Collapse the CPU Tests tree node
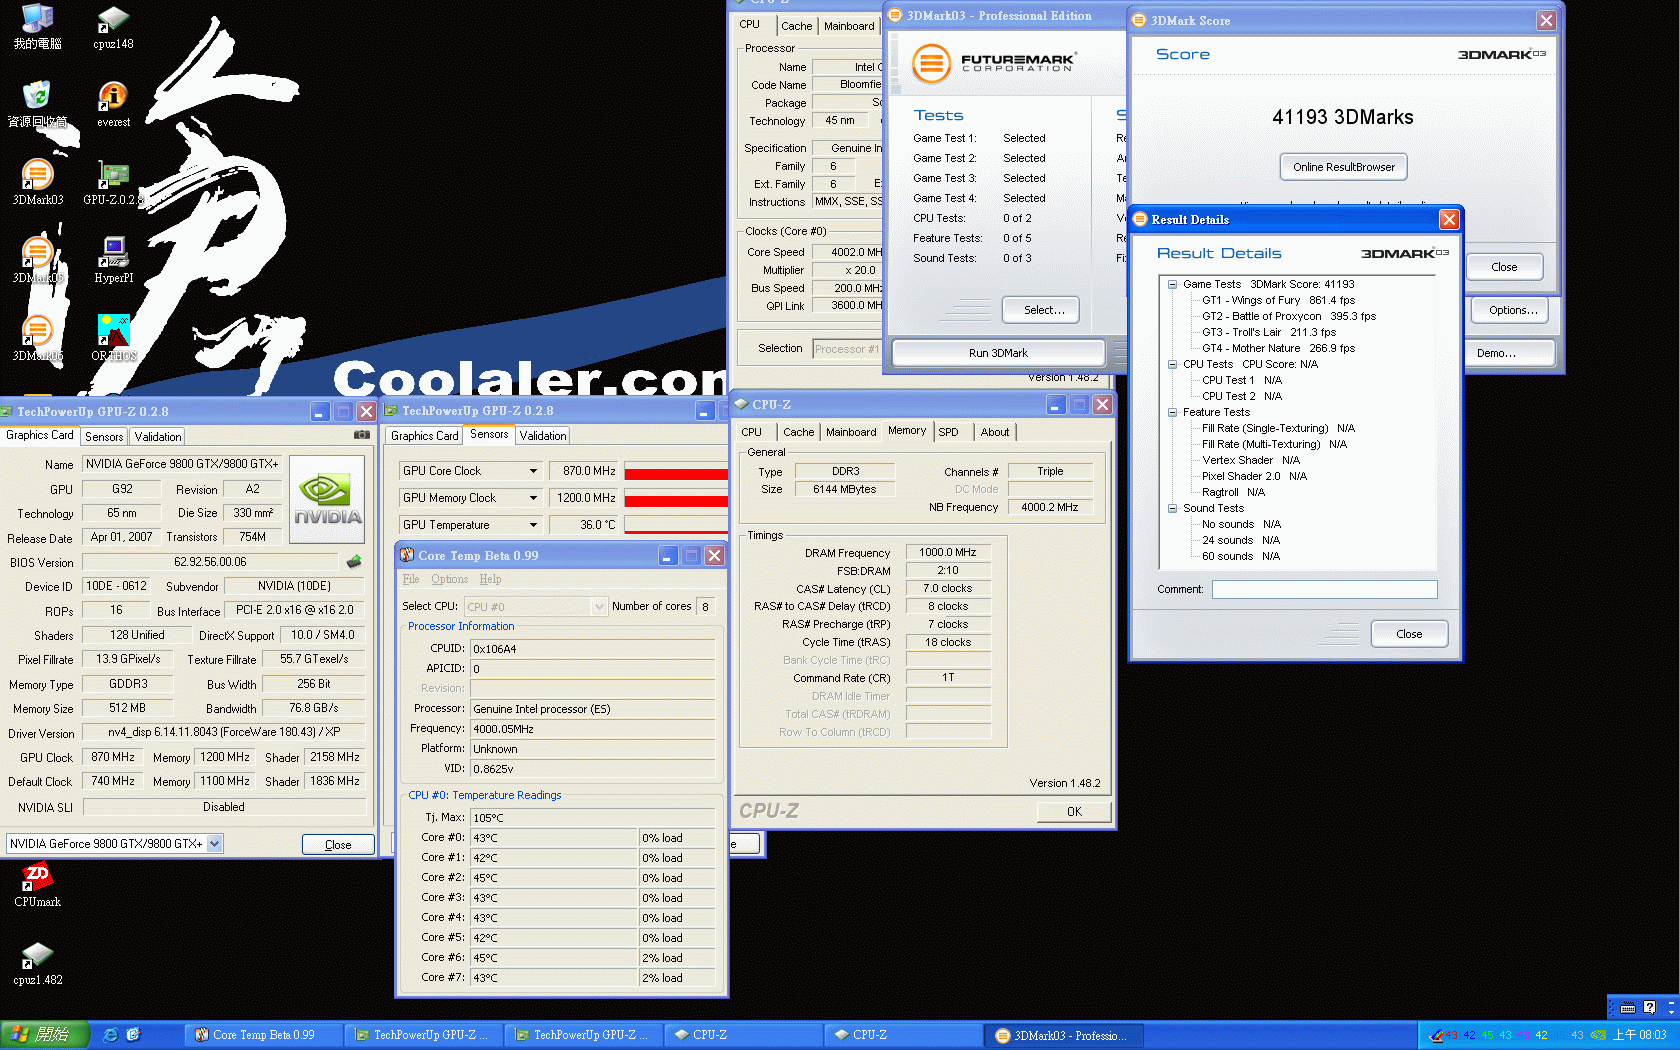Viewport: 1680px width, 1050px height. 1172,364
